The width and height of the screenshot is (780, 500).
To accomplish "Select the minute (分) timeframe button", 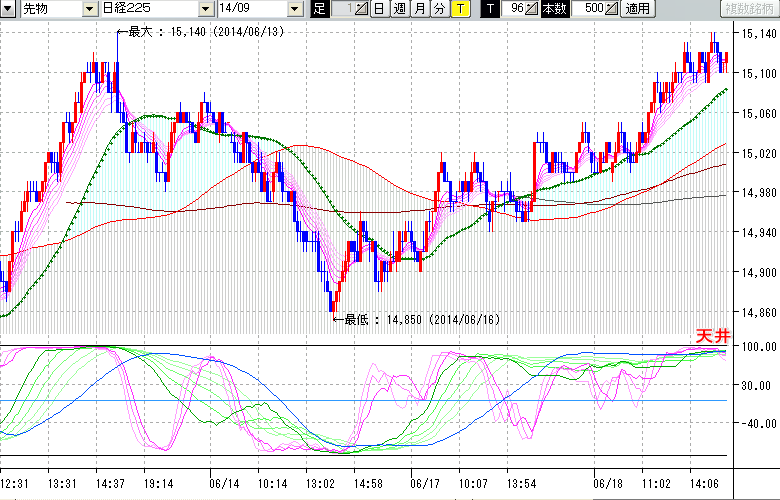I will click(x=439, y=9).
